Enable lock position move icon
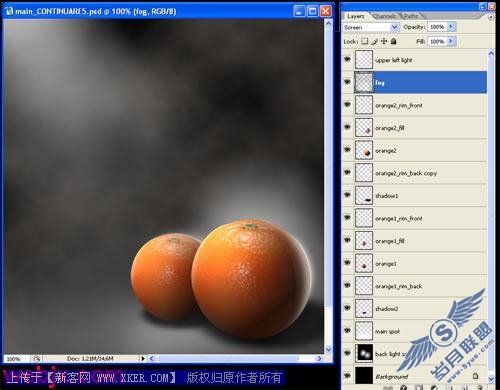The width and height of the screenshot is (500, 390). [x=384, y=41]
